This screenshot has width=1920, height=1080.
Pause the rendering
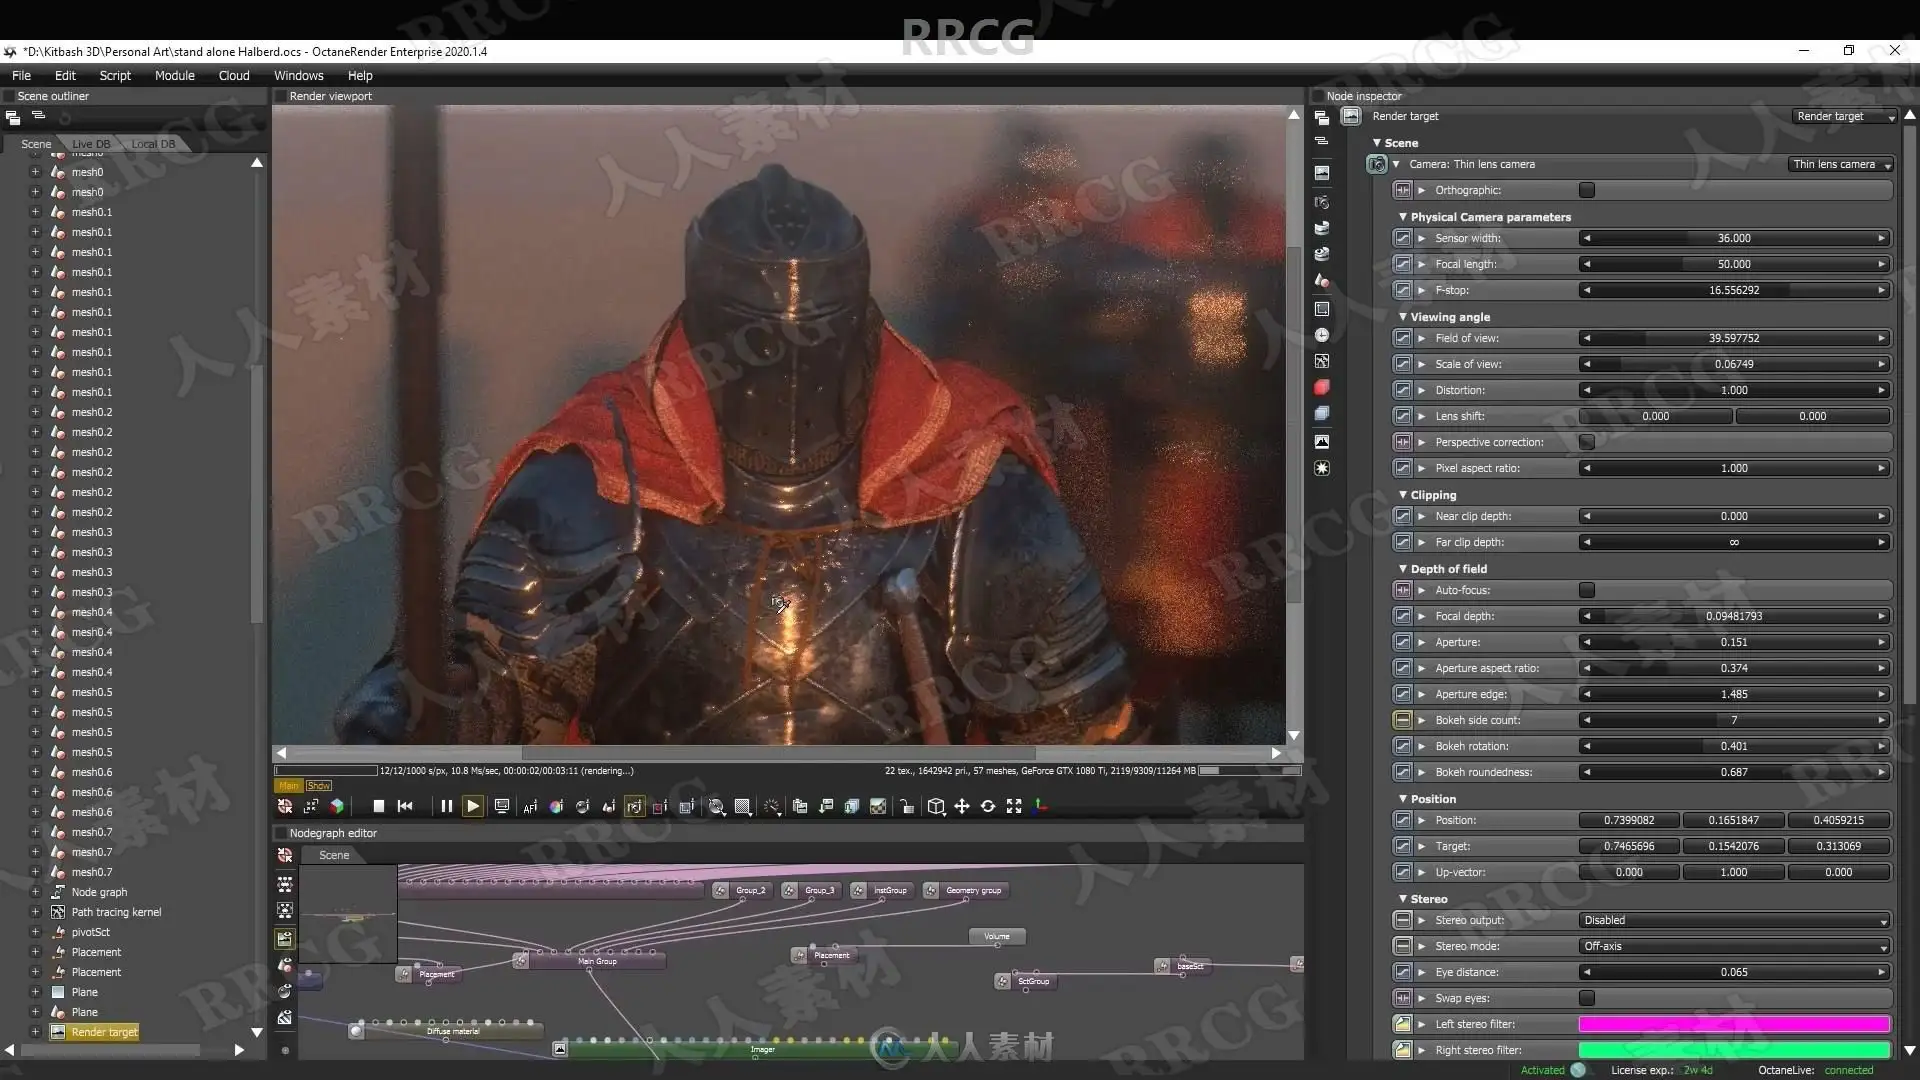click(446, 806)
